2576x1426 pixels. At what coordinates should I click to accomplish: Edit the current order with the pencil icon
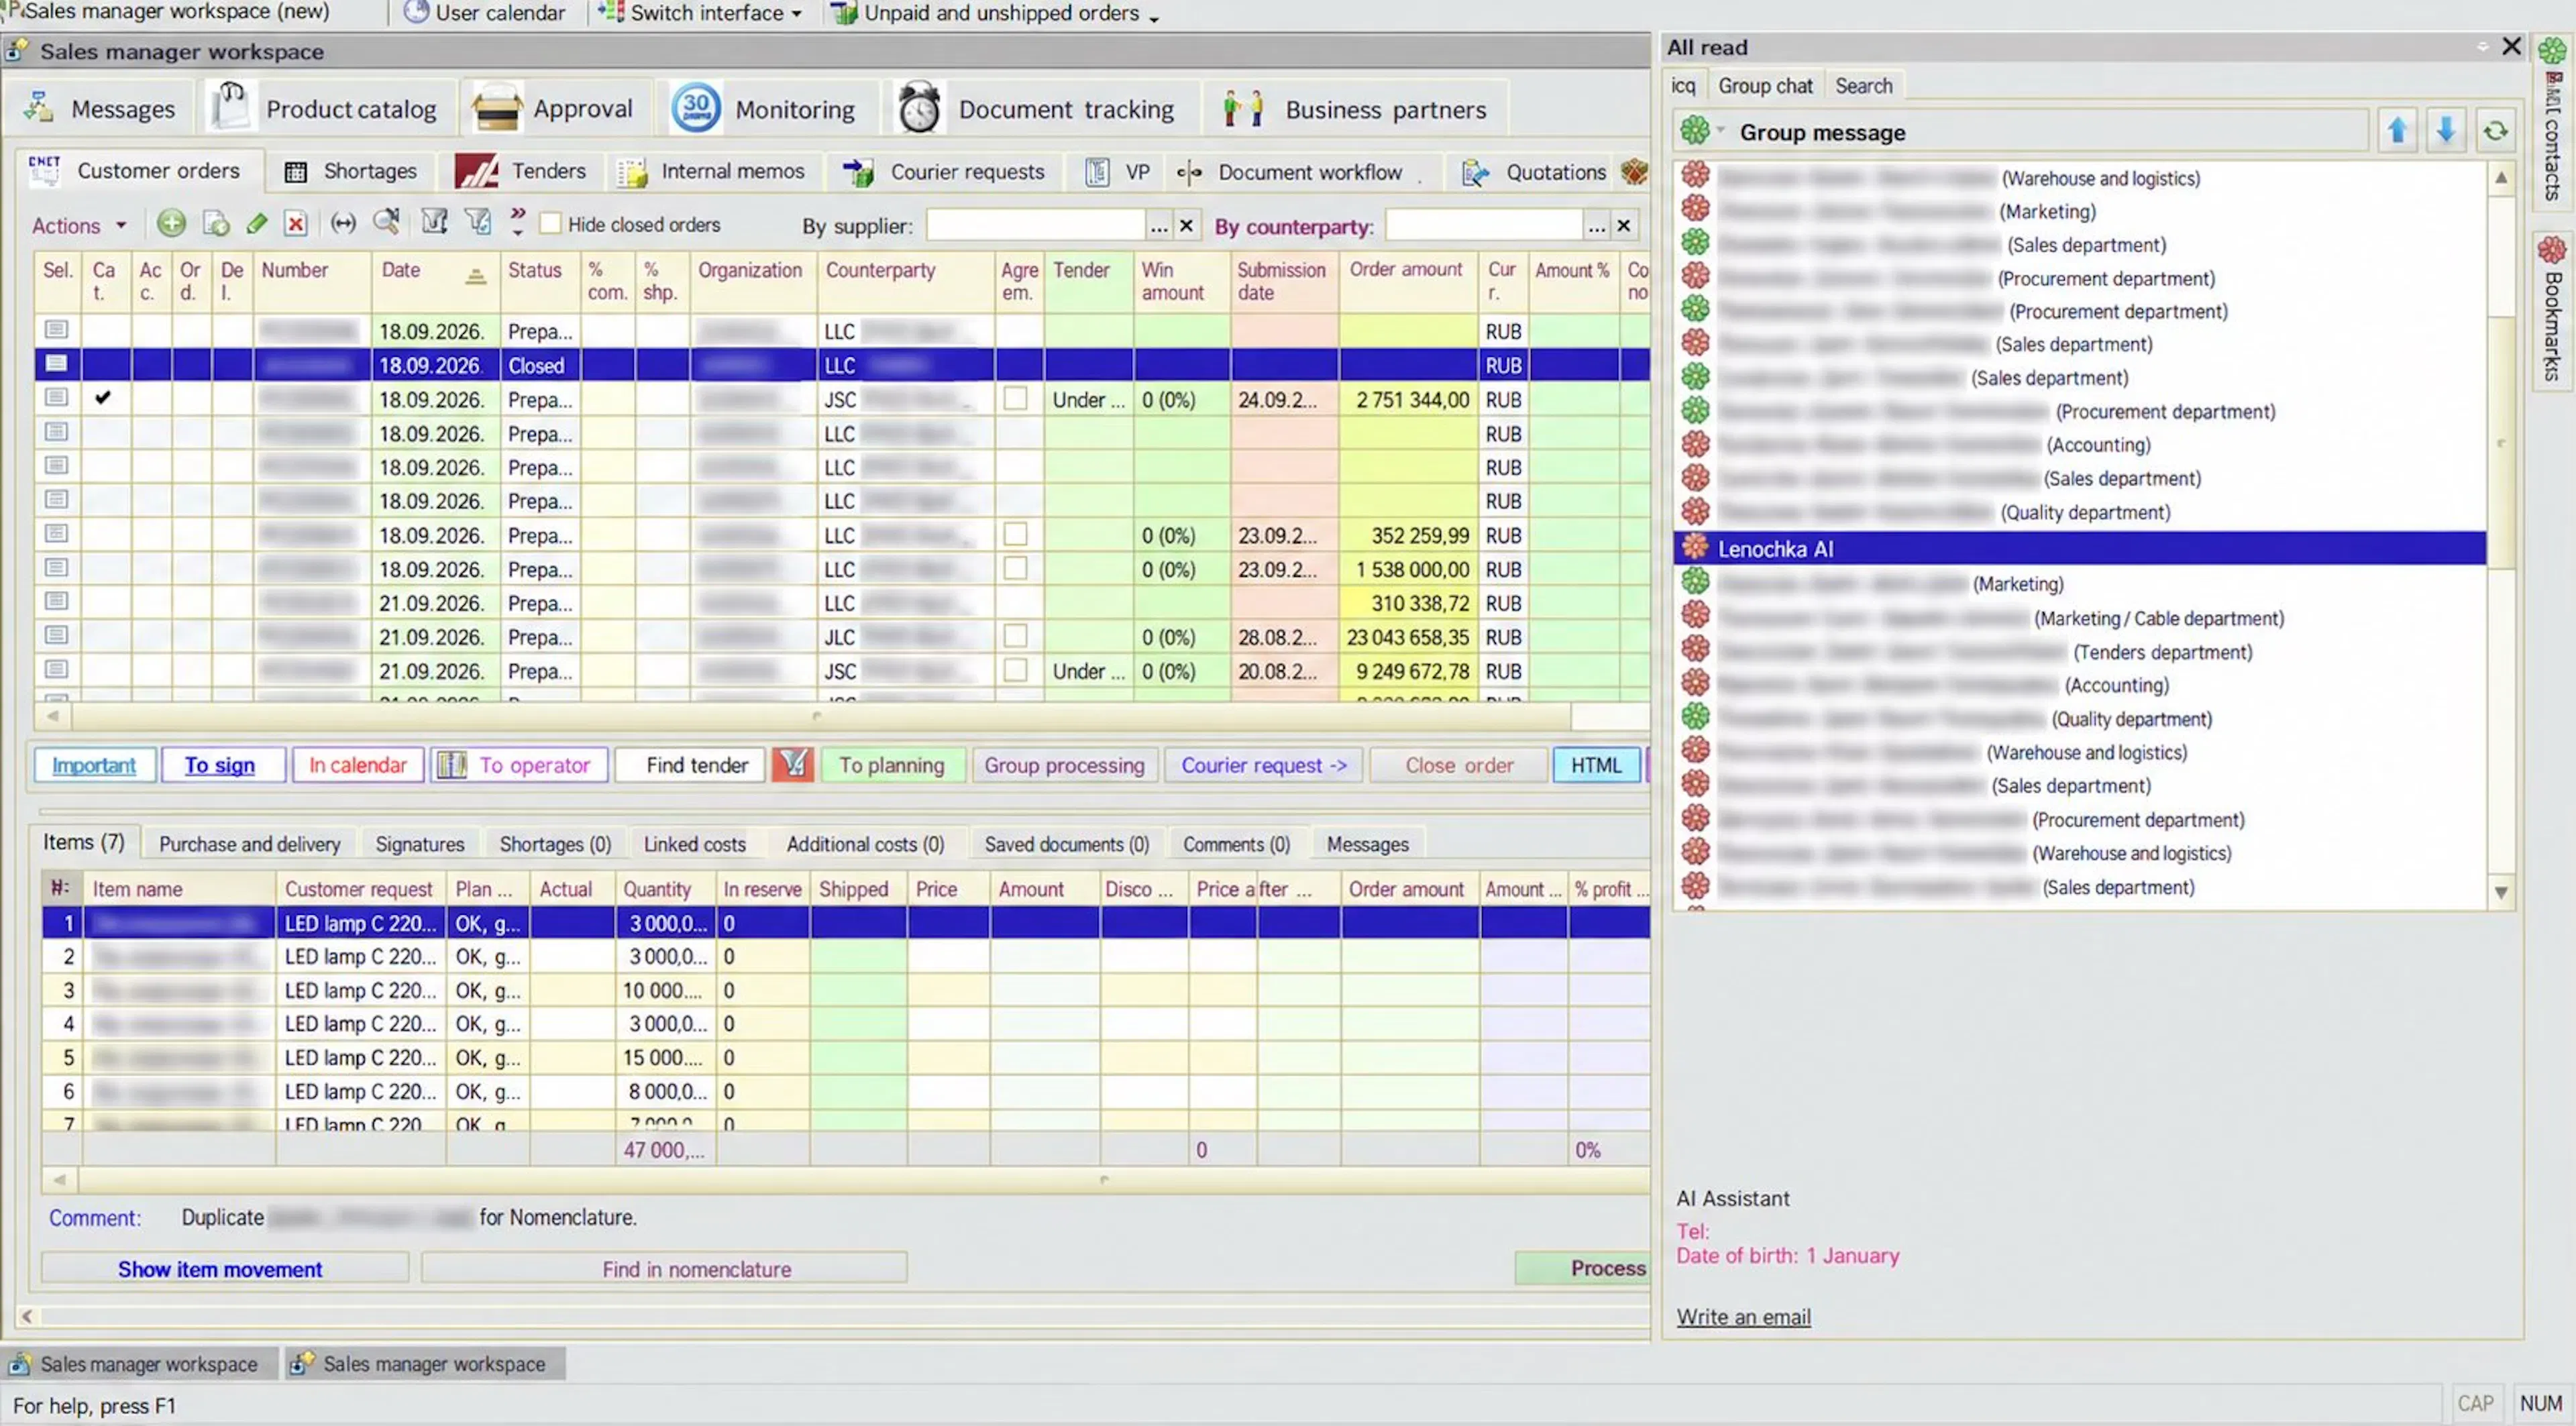pos(257,223)
